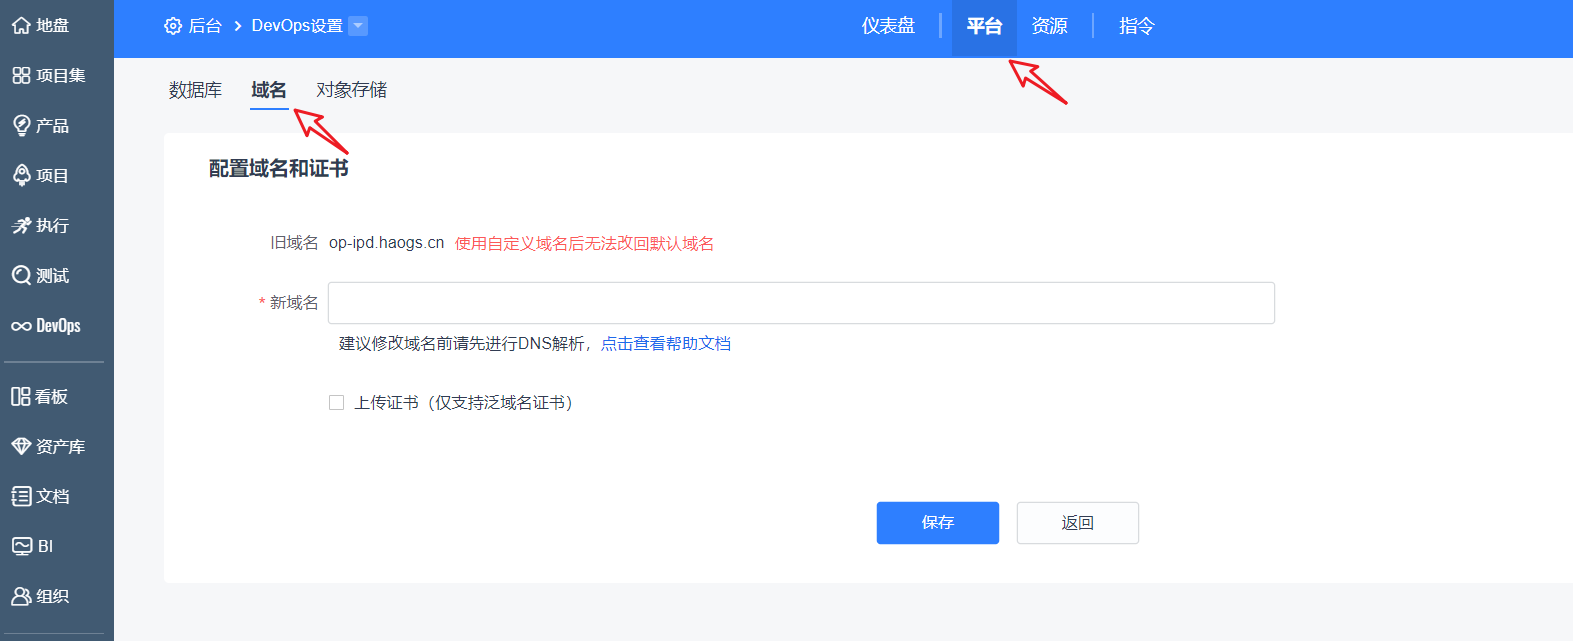
Task: Open the 文档 document icon
Action: [21, 497]
